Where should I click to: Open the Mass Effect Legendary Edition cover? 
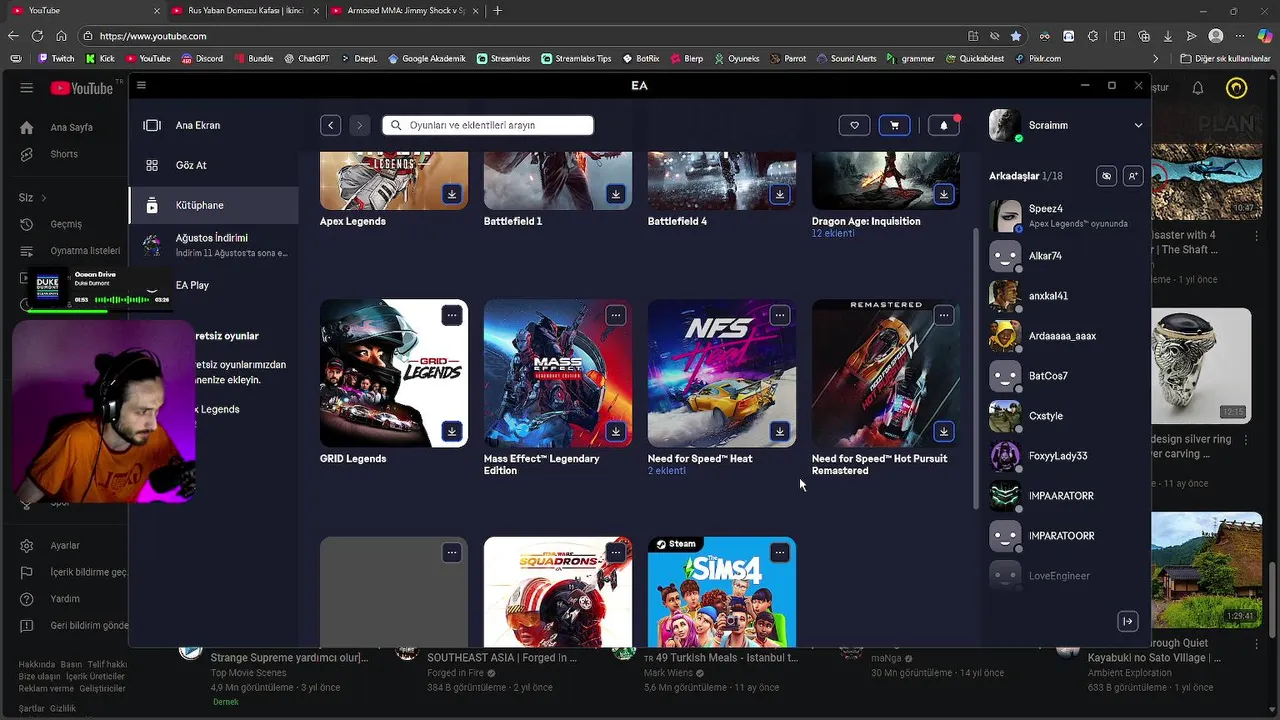[x=558, y=373]
